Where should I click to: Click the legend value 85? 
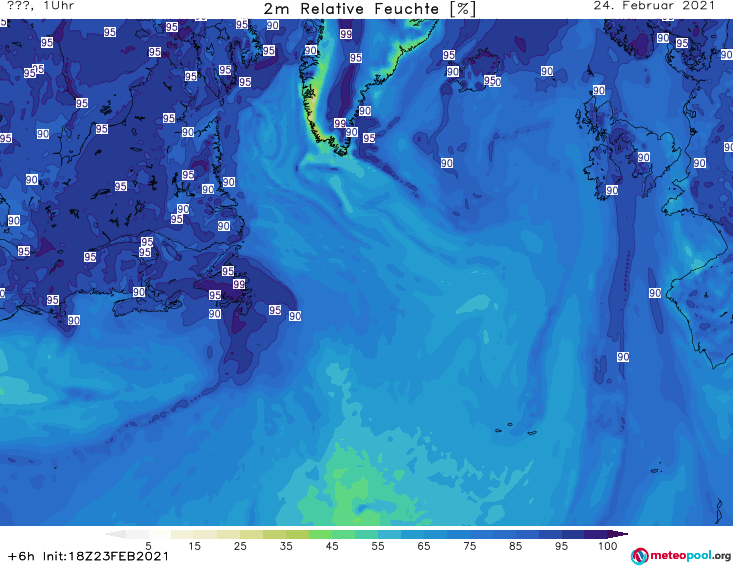(515, 546)
